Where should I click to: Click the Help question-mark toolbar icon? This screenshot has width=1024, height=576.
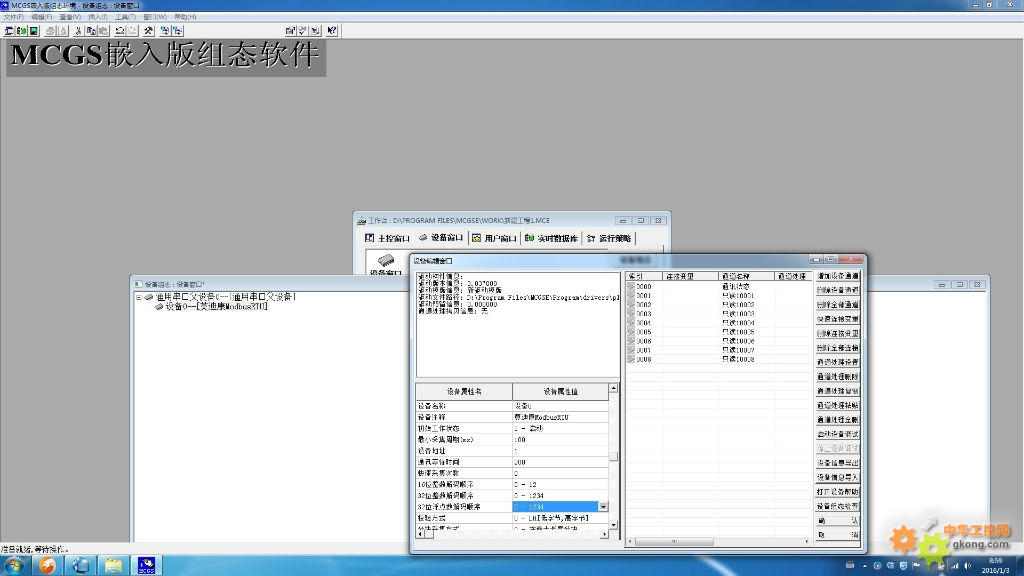(332, 31)
